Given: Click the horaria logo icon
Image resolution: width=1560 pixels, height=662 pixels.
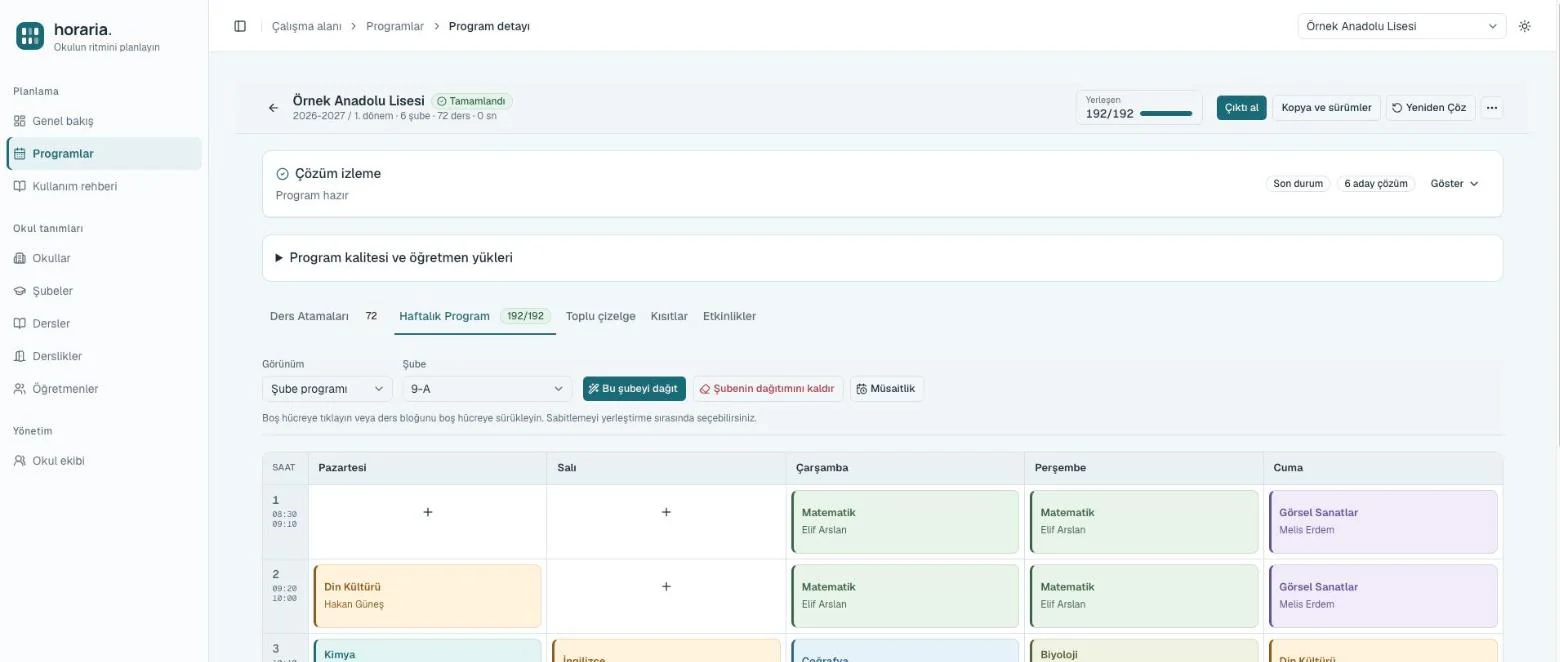Looking at the screenshot, I should point(30,36).
